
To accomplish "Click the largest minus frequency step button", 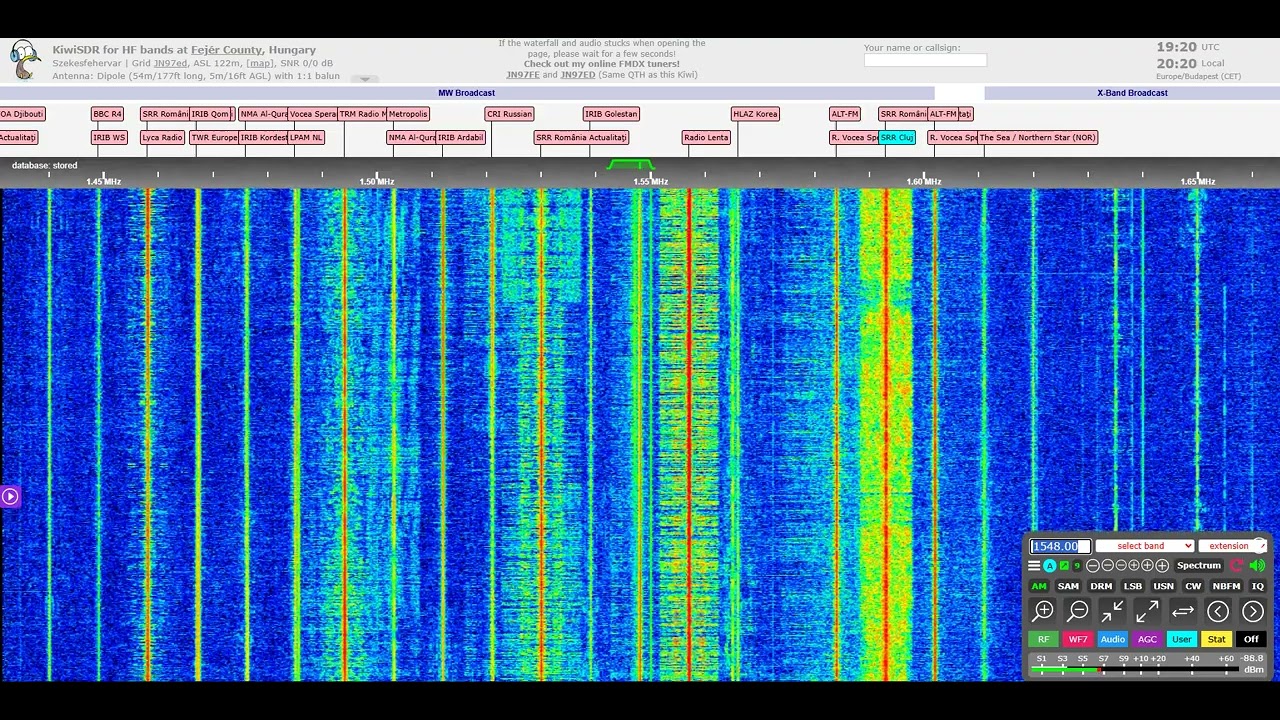I will [1093, 566].
